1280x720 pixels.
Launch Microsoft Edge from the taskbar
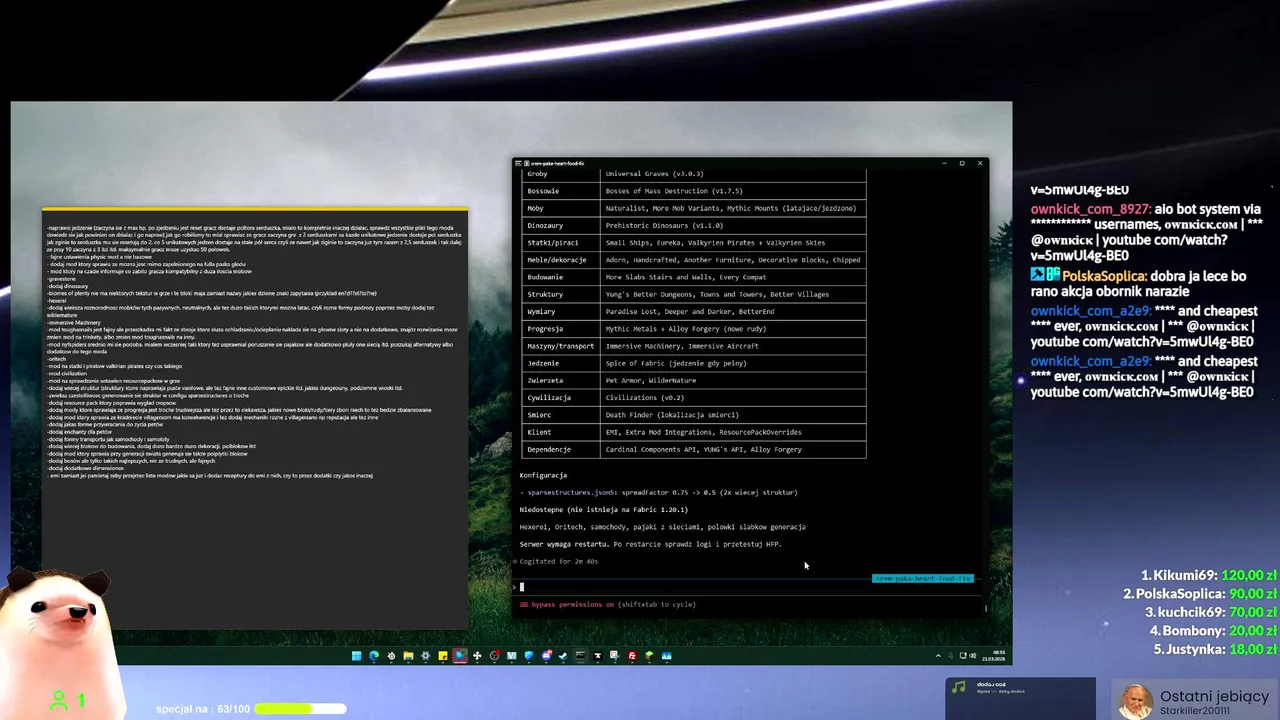click(x=374, y=656)
